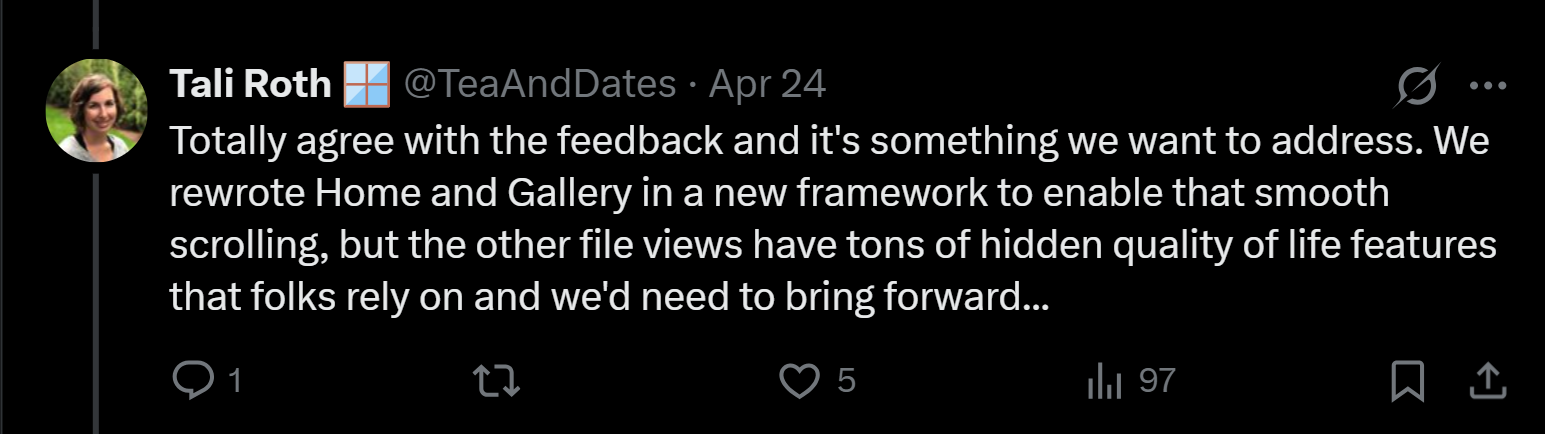Click the thread line below the avatar

tap(97, 300)
